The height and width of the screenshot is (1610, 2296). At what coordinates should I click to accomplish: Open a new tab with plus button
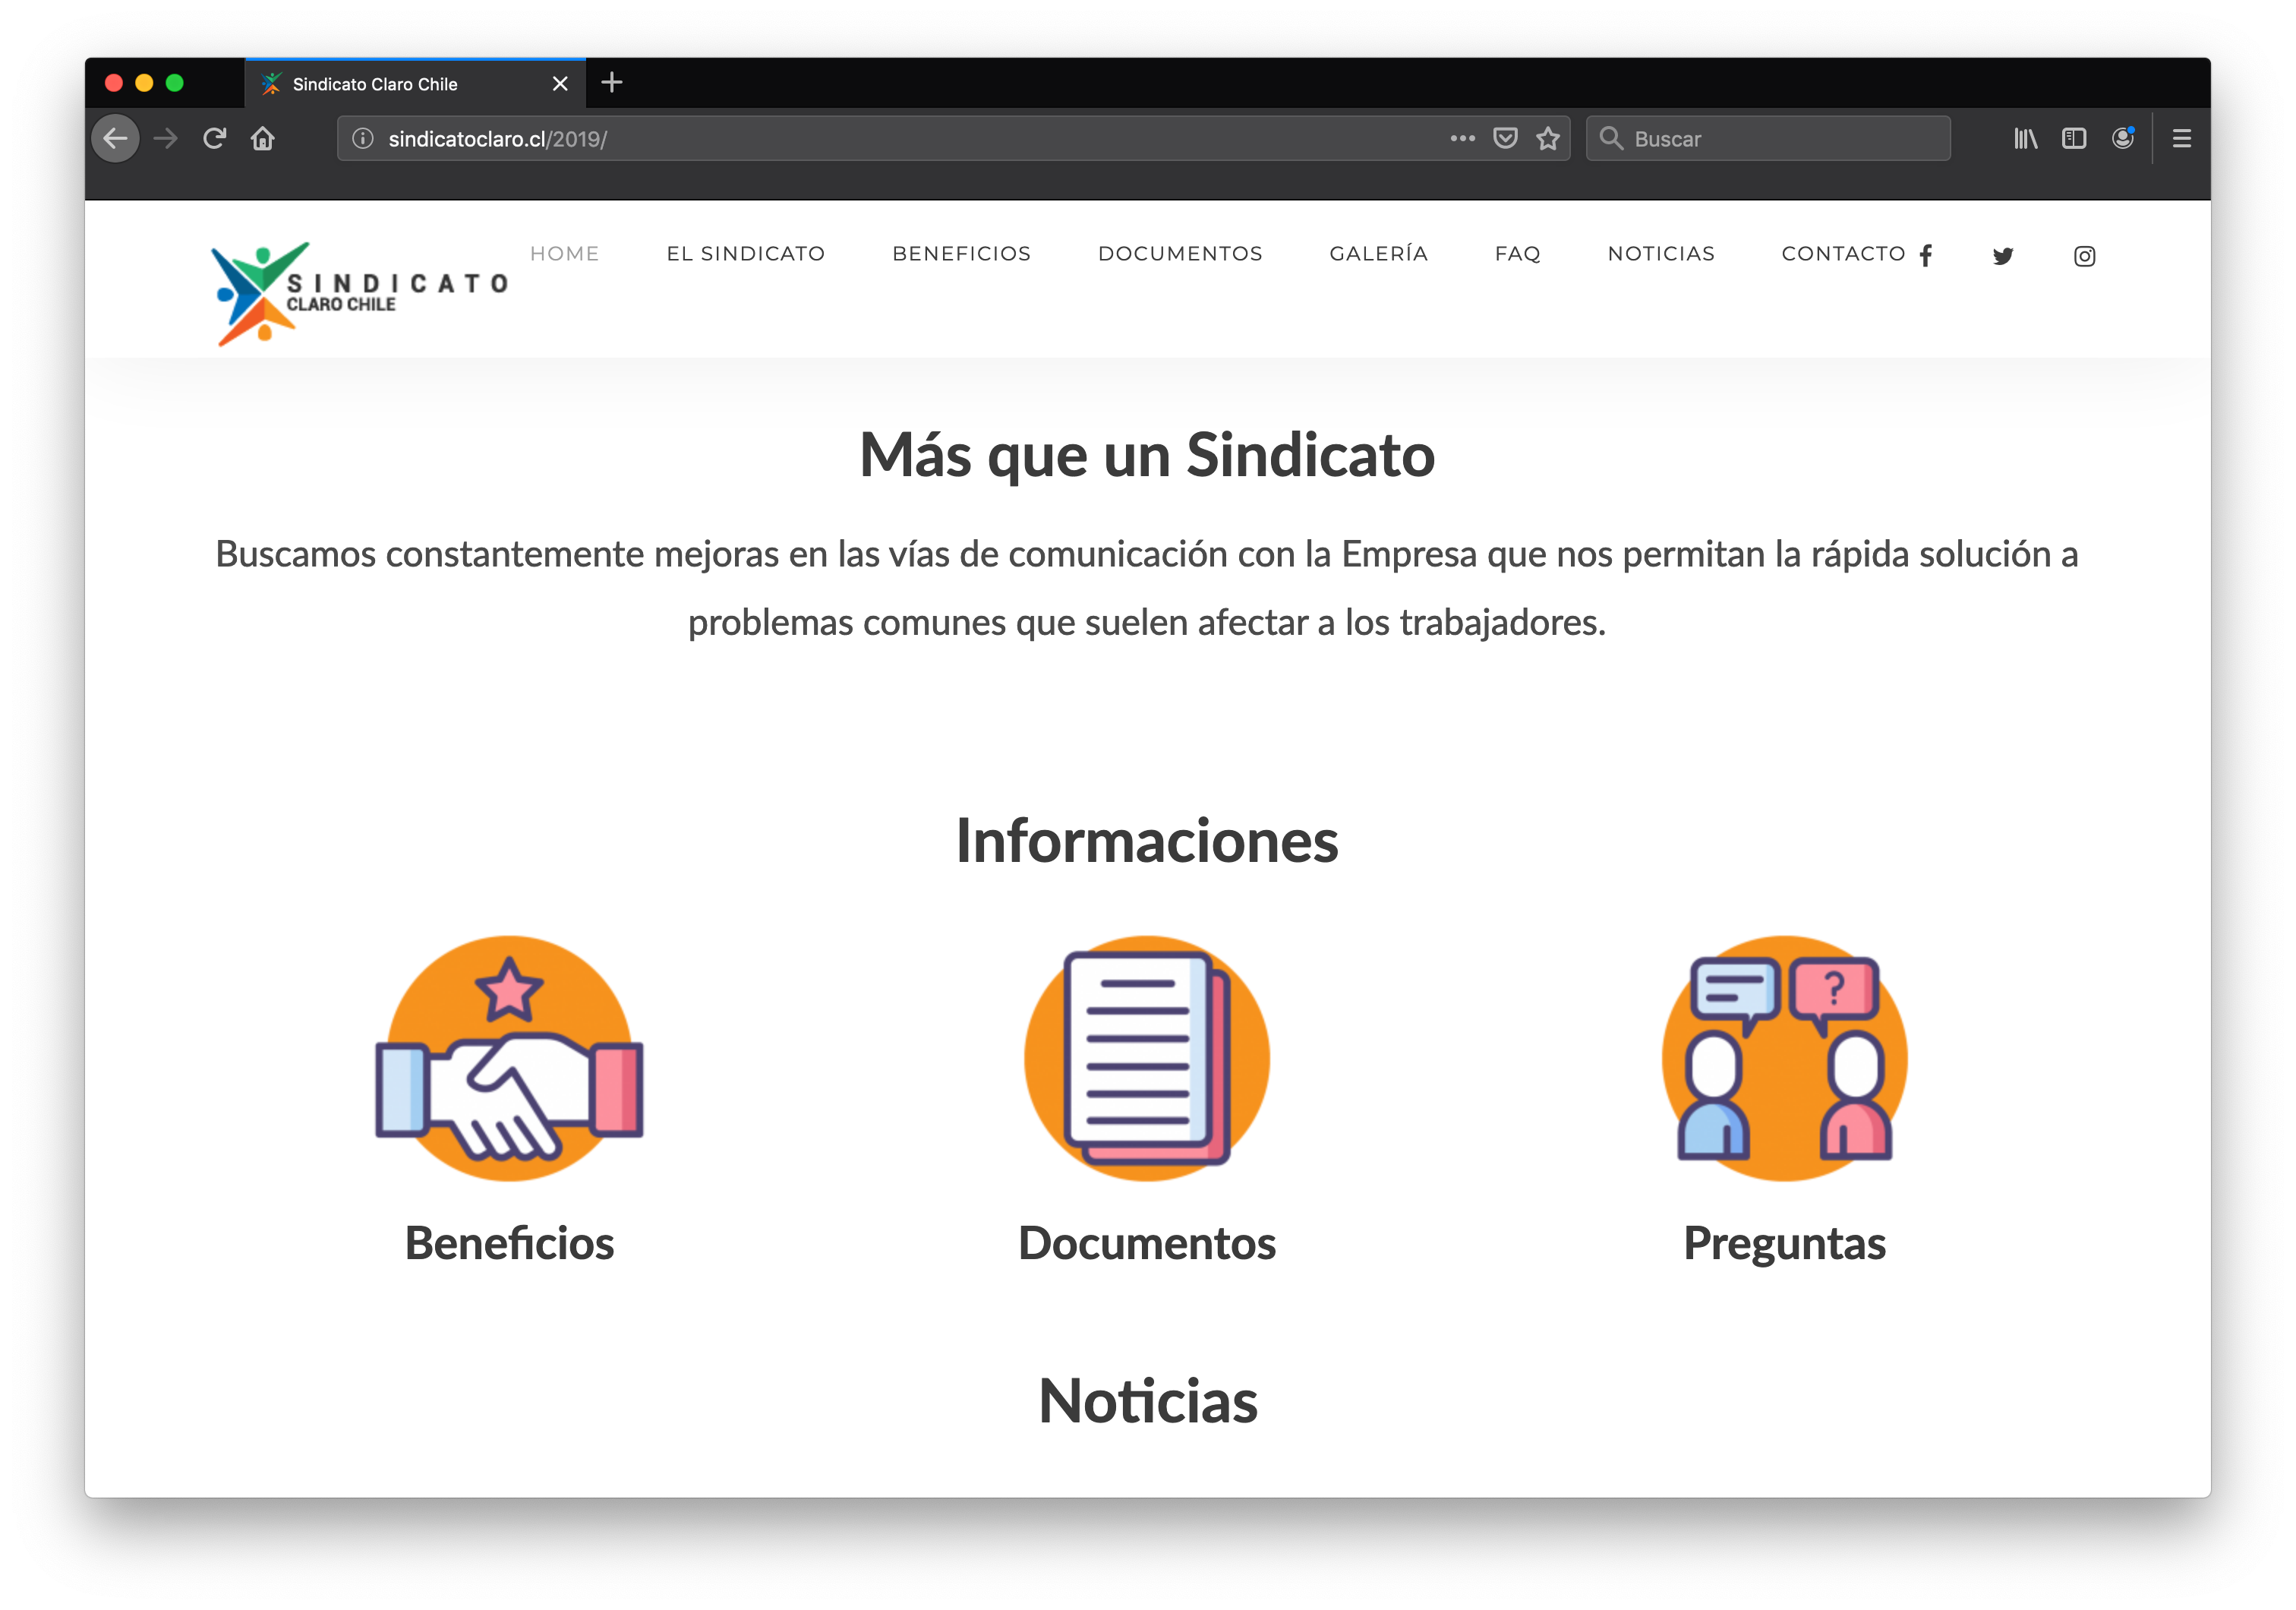point(612,83)
